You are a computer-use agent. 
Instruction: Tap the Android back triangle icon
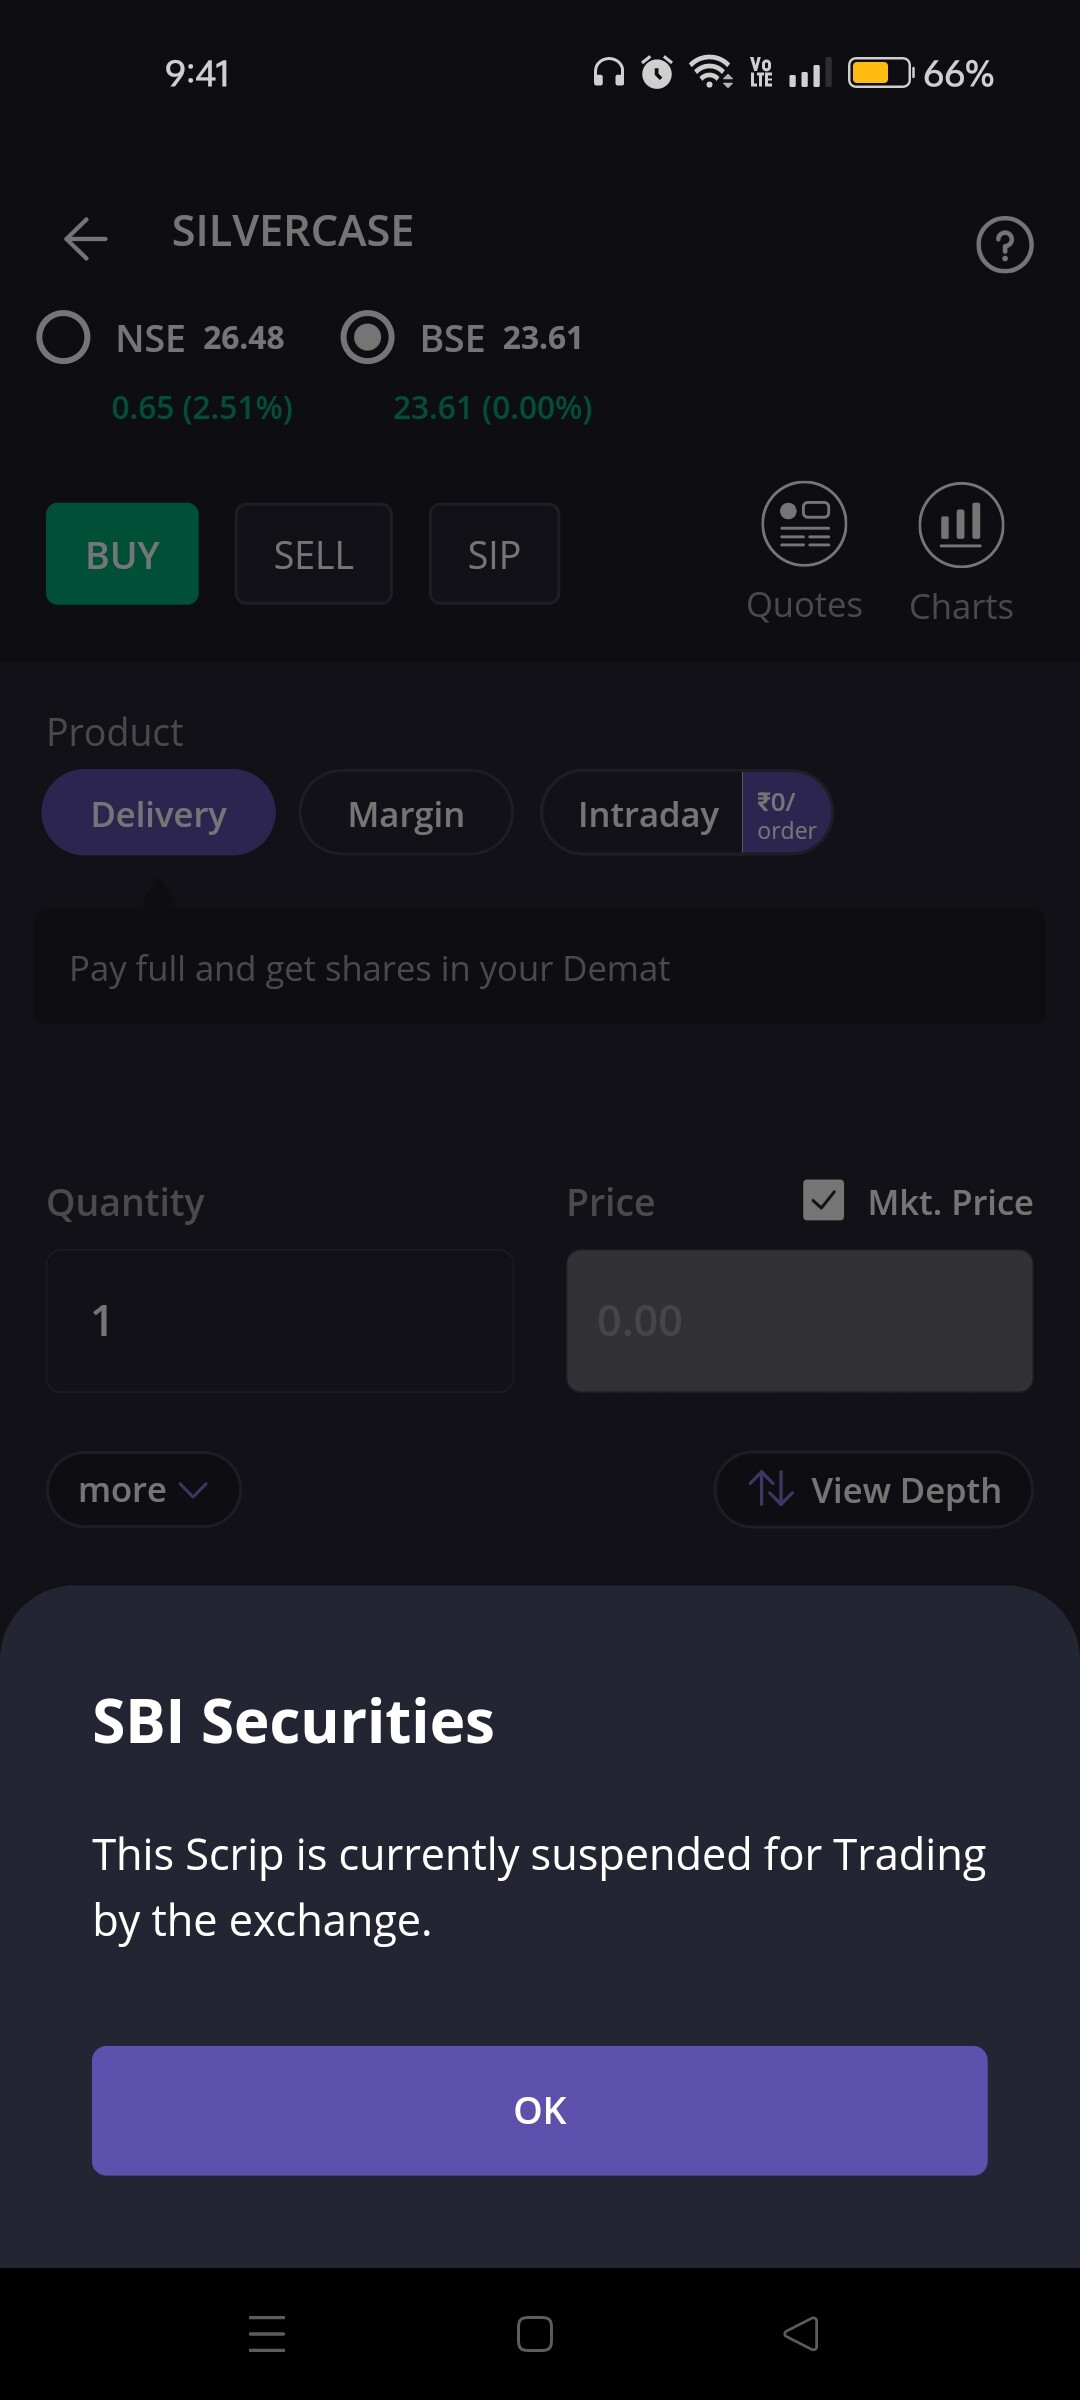(x=801, y=2334)
